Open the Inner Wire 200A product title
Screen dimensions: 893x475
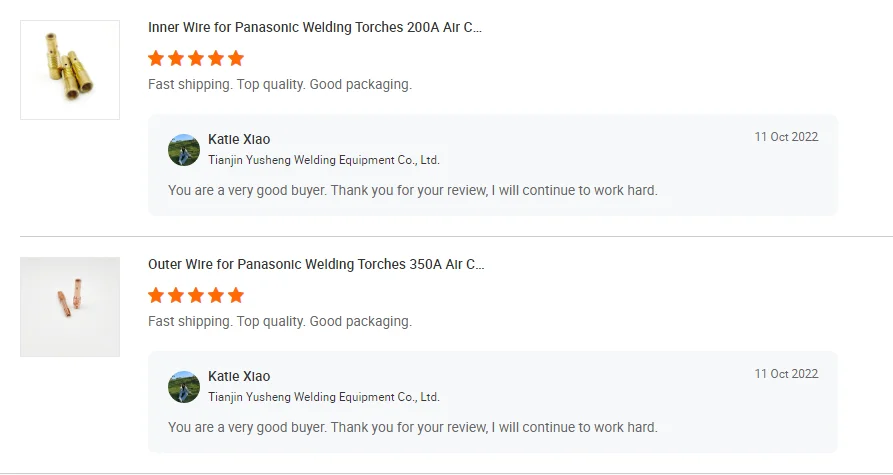(315, 28)
